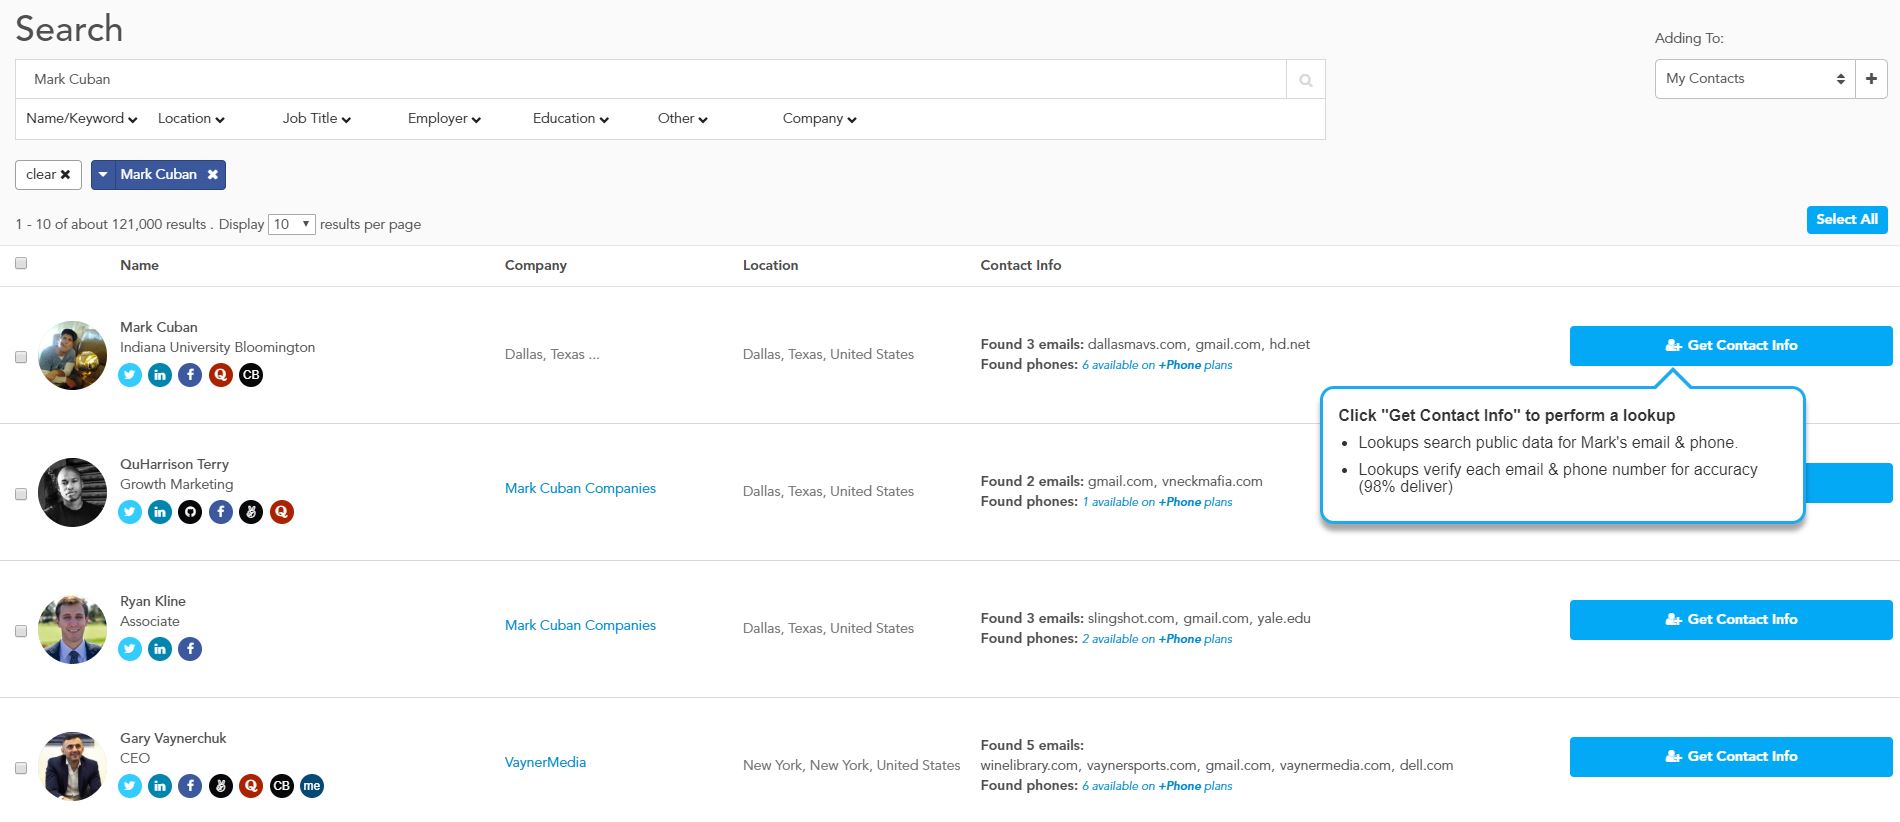Open QuHarrison Terry's AngelList icon
1900x822 pixels.
pos(251,512)
